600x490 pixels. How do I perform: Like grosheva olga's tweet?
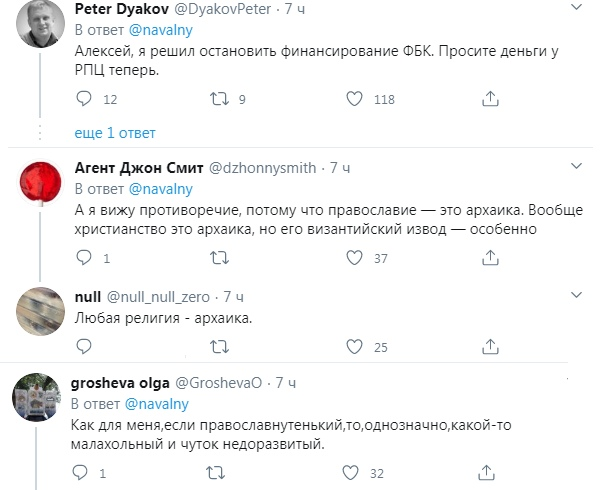click(354, 471)
